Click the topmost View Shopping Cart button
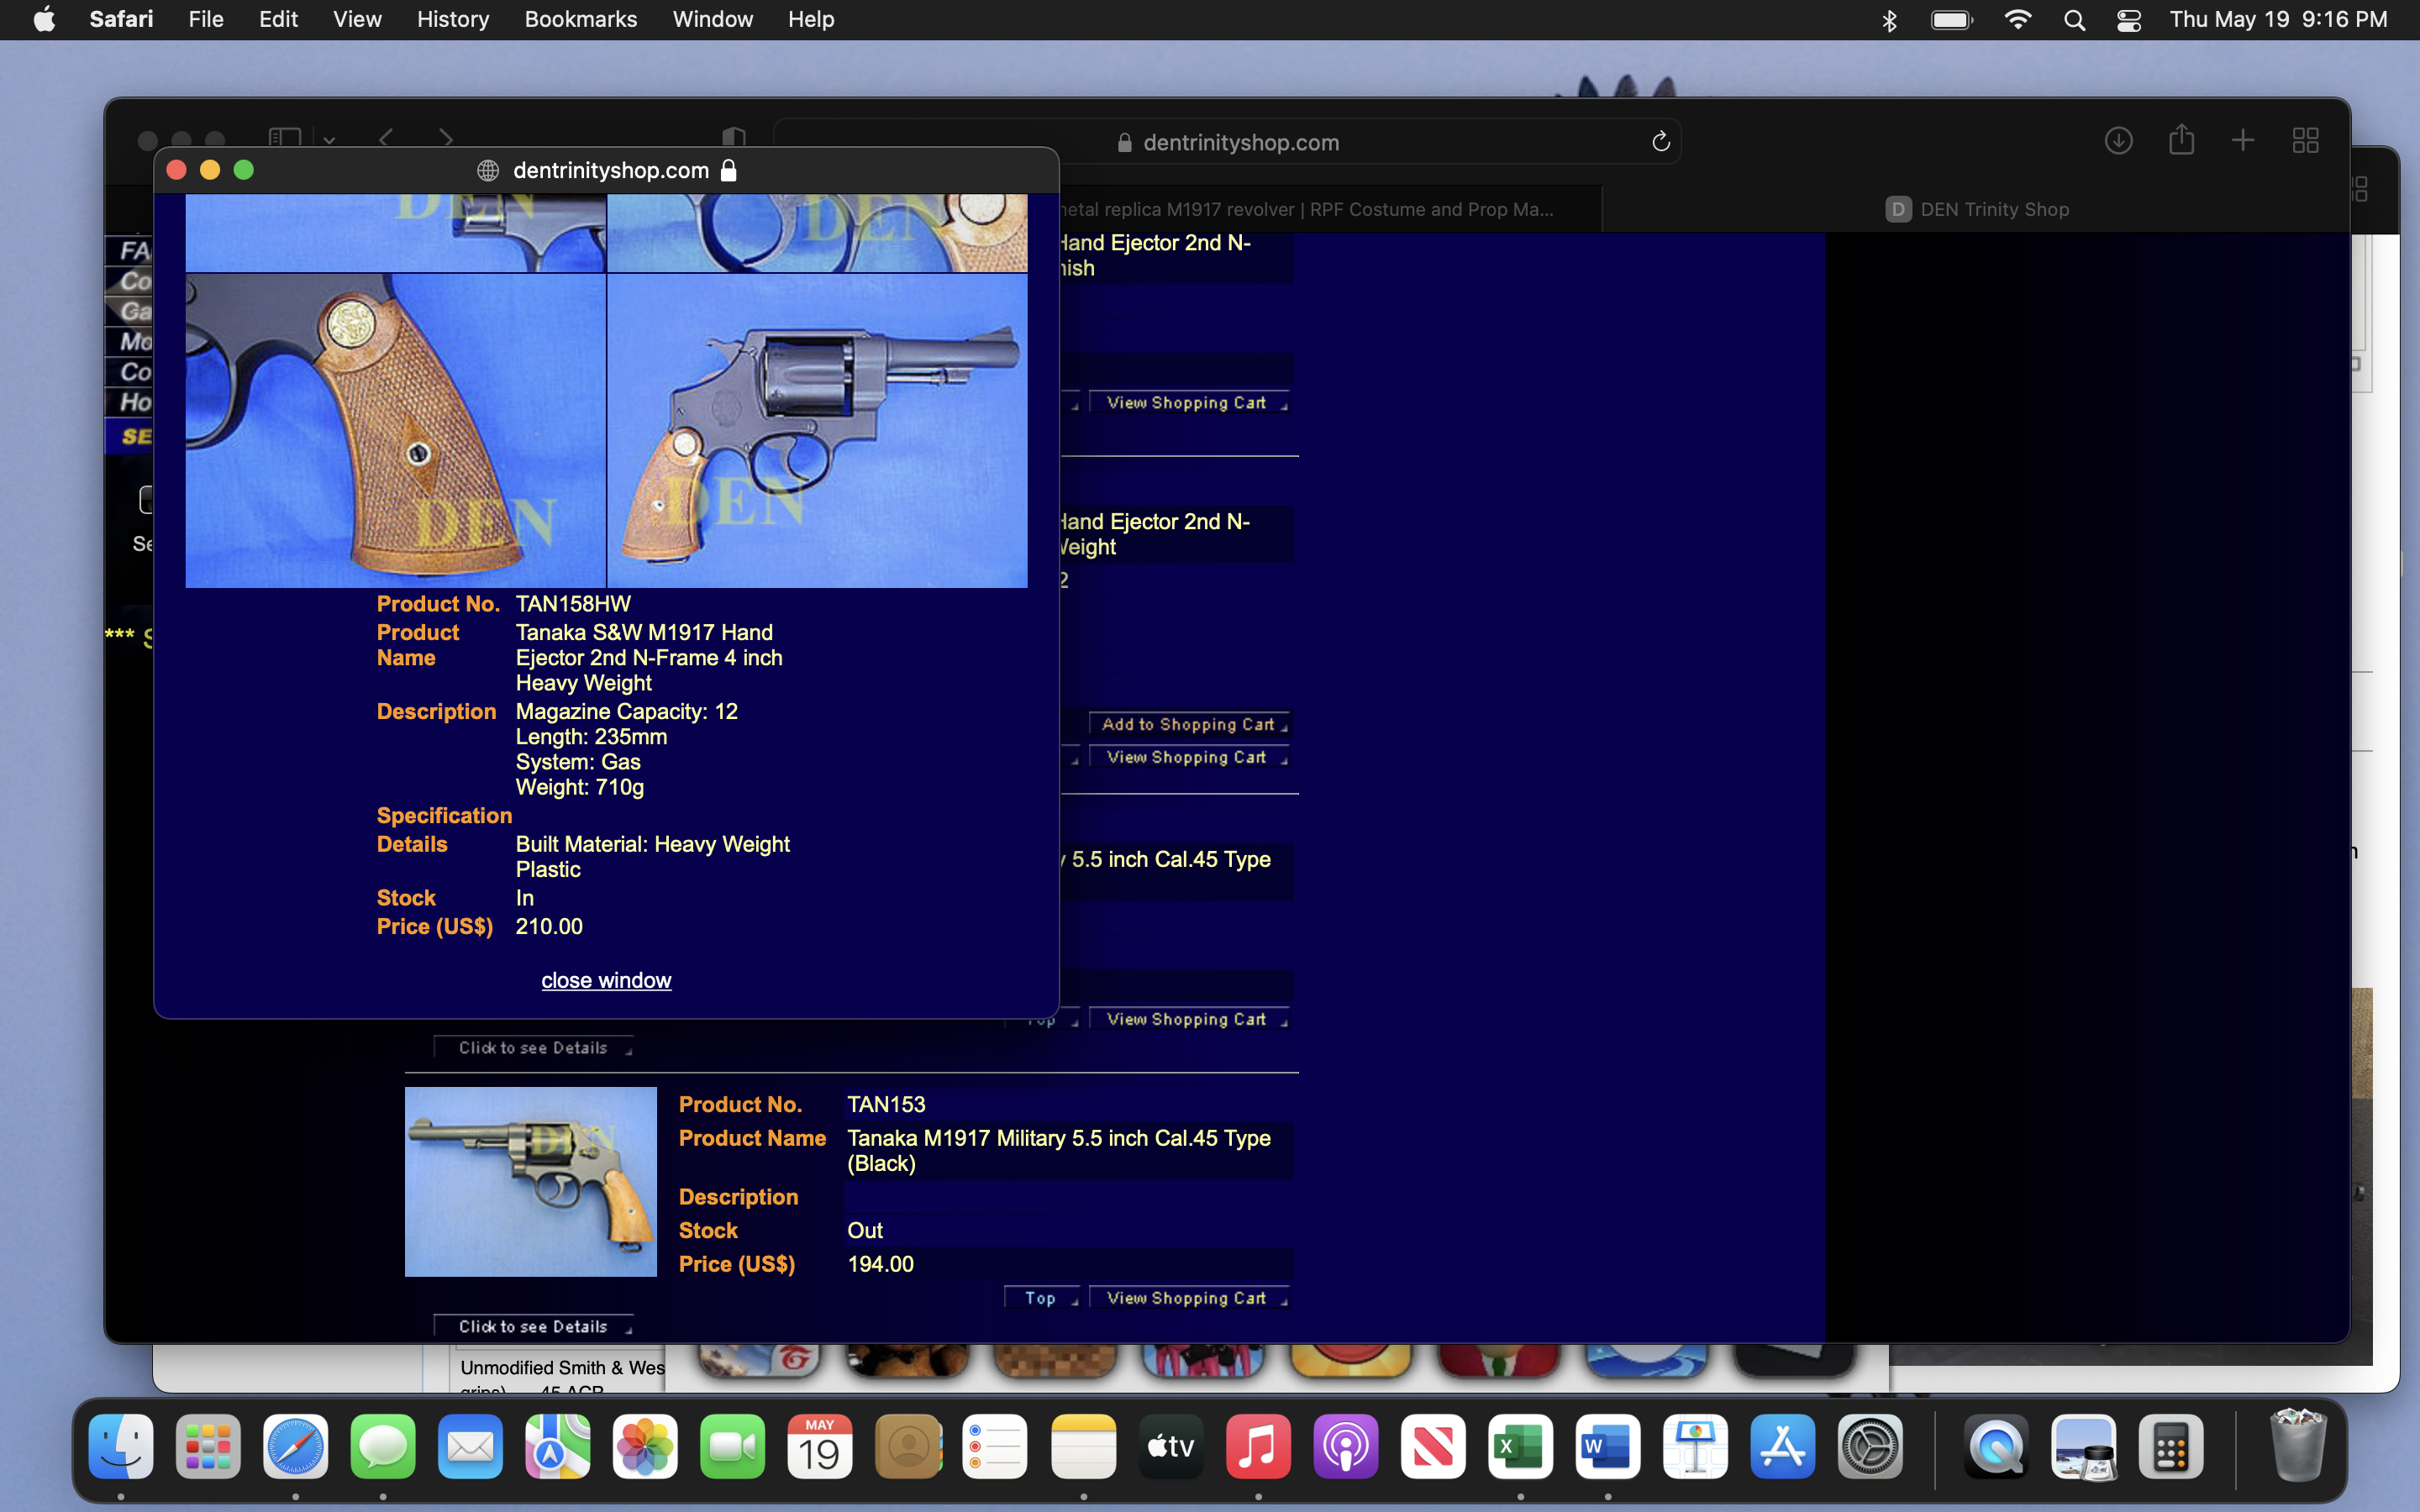Screen dimensions: 2420x1512 click(1188, 403)
